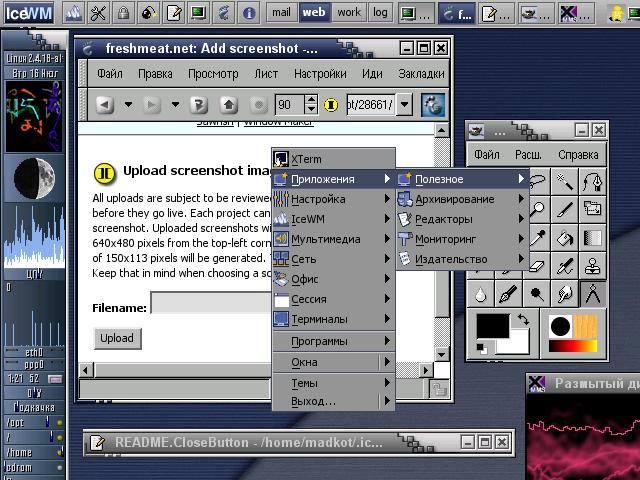This screenshot has height=480, width=640.
Task: Select the Magnify zoom tool in GIMP
Action: 538,210
